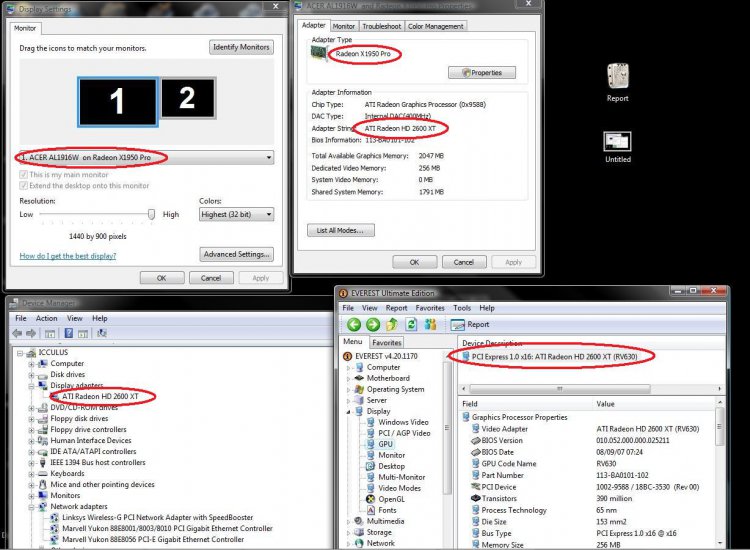Select monitor 1 thumbnail in Display Settings

click(118, 102)
